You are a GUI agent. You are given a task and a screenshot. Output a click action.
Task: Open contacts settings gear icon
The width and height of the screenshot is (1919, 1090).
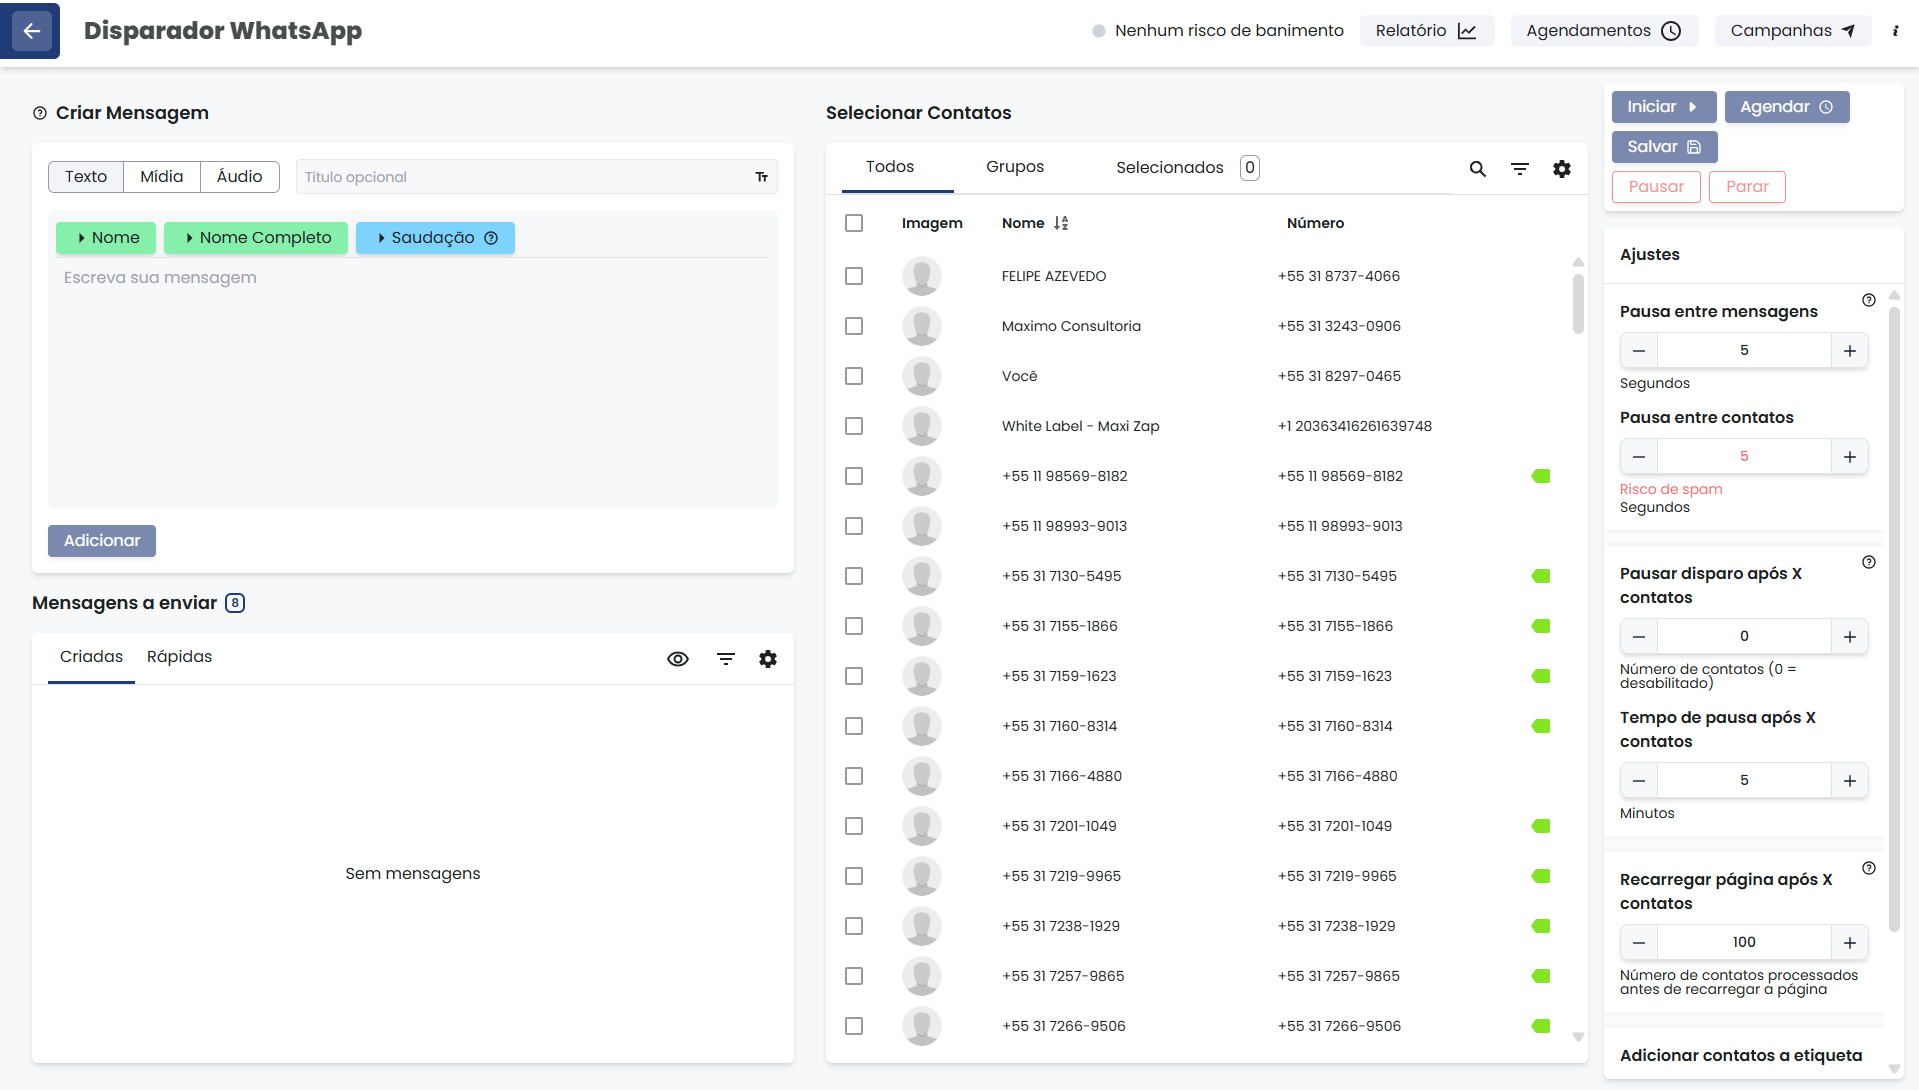[x=1562, y=169]
